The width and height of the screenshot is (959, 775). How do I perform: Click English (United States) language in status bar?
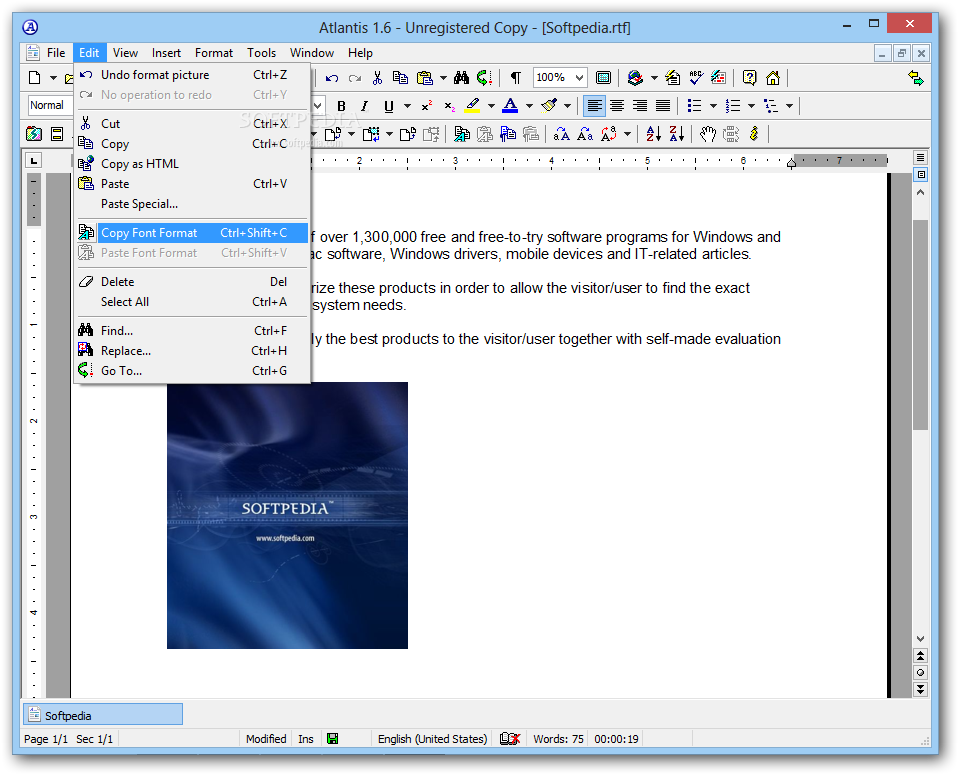(x=432, y=739)
